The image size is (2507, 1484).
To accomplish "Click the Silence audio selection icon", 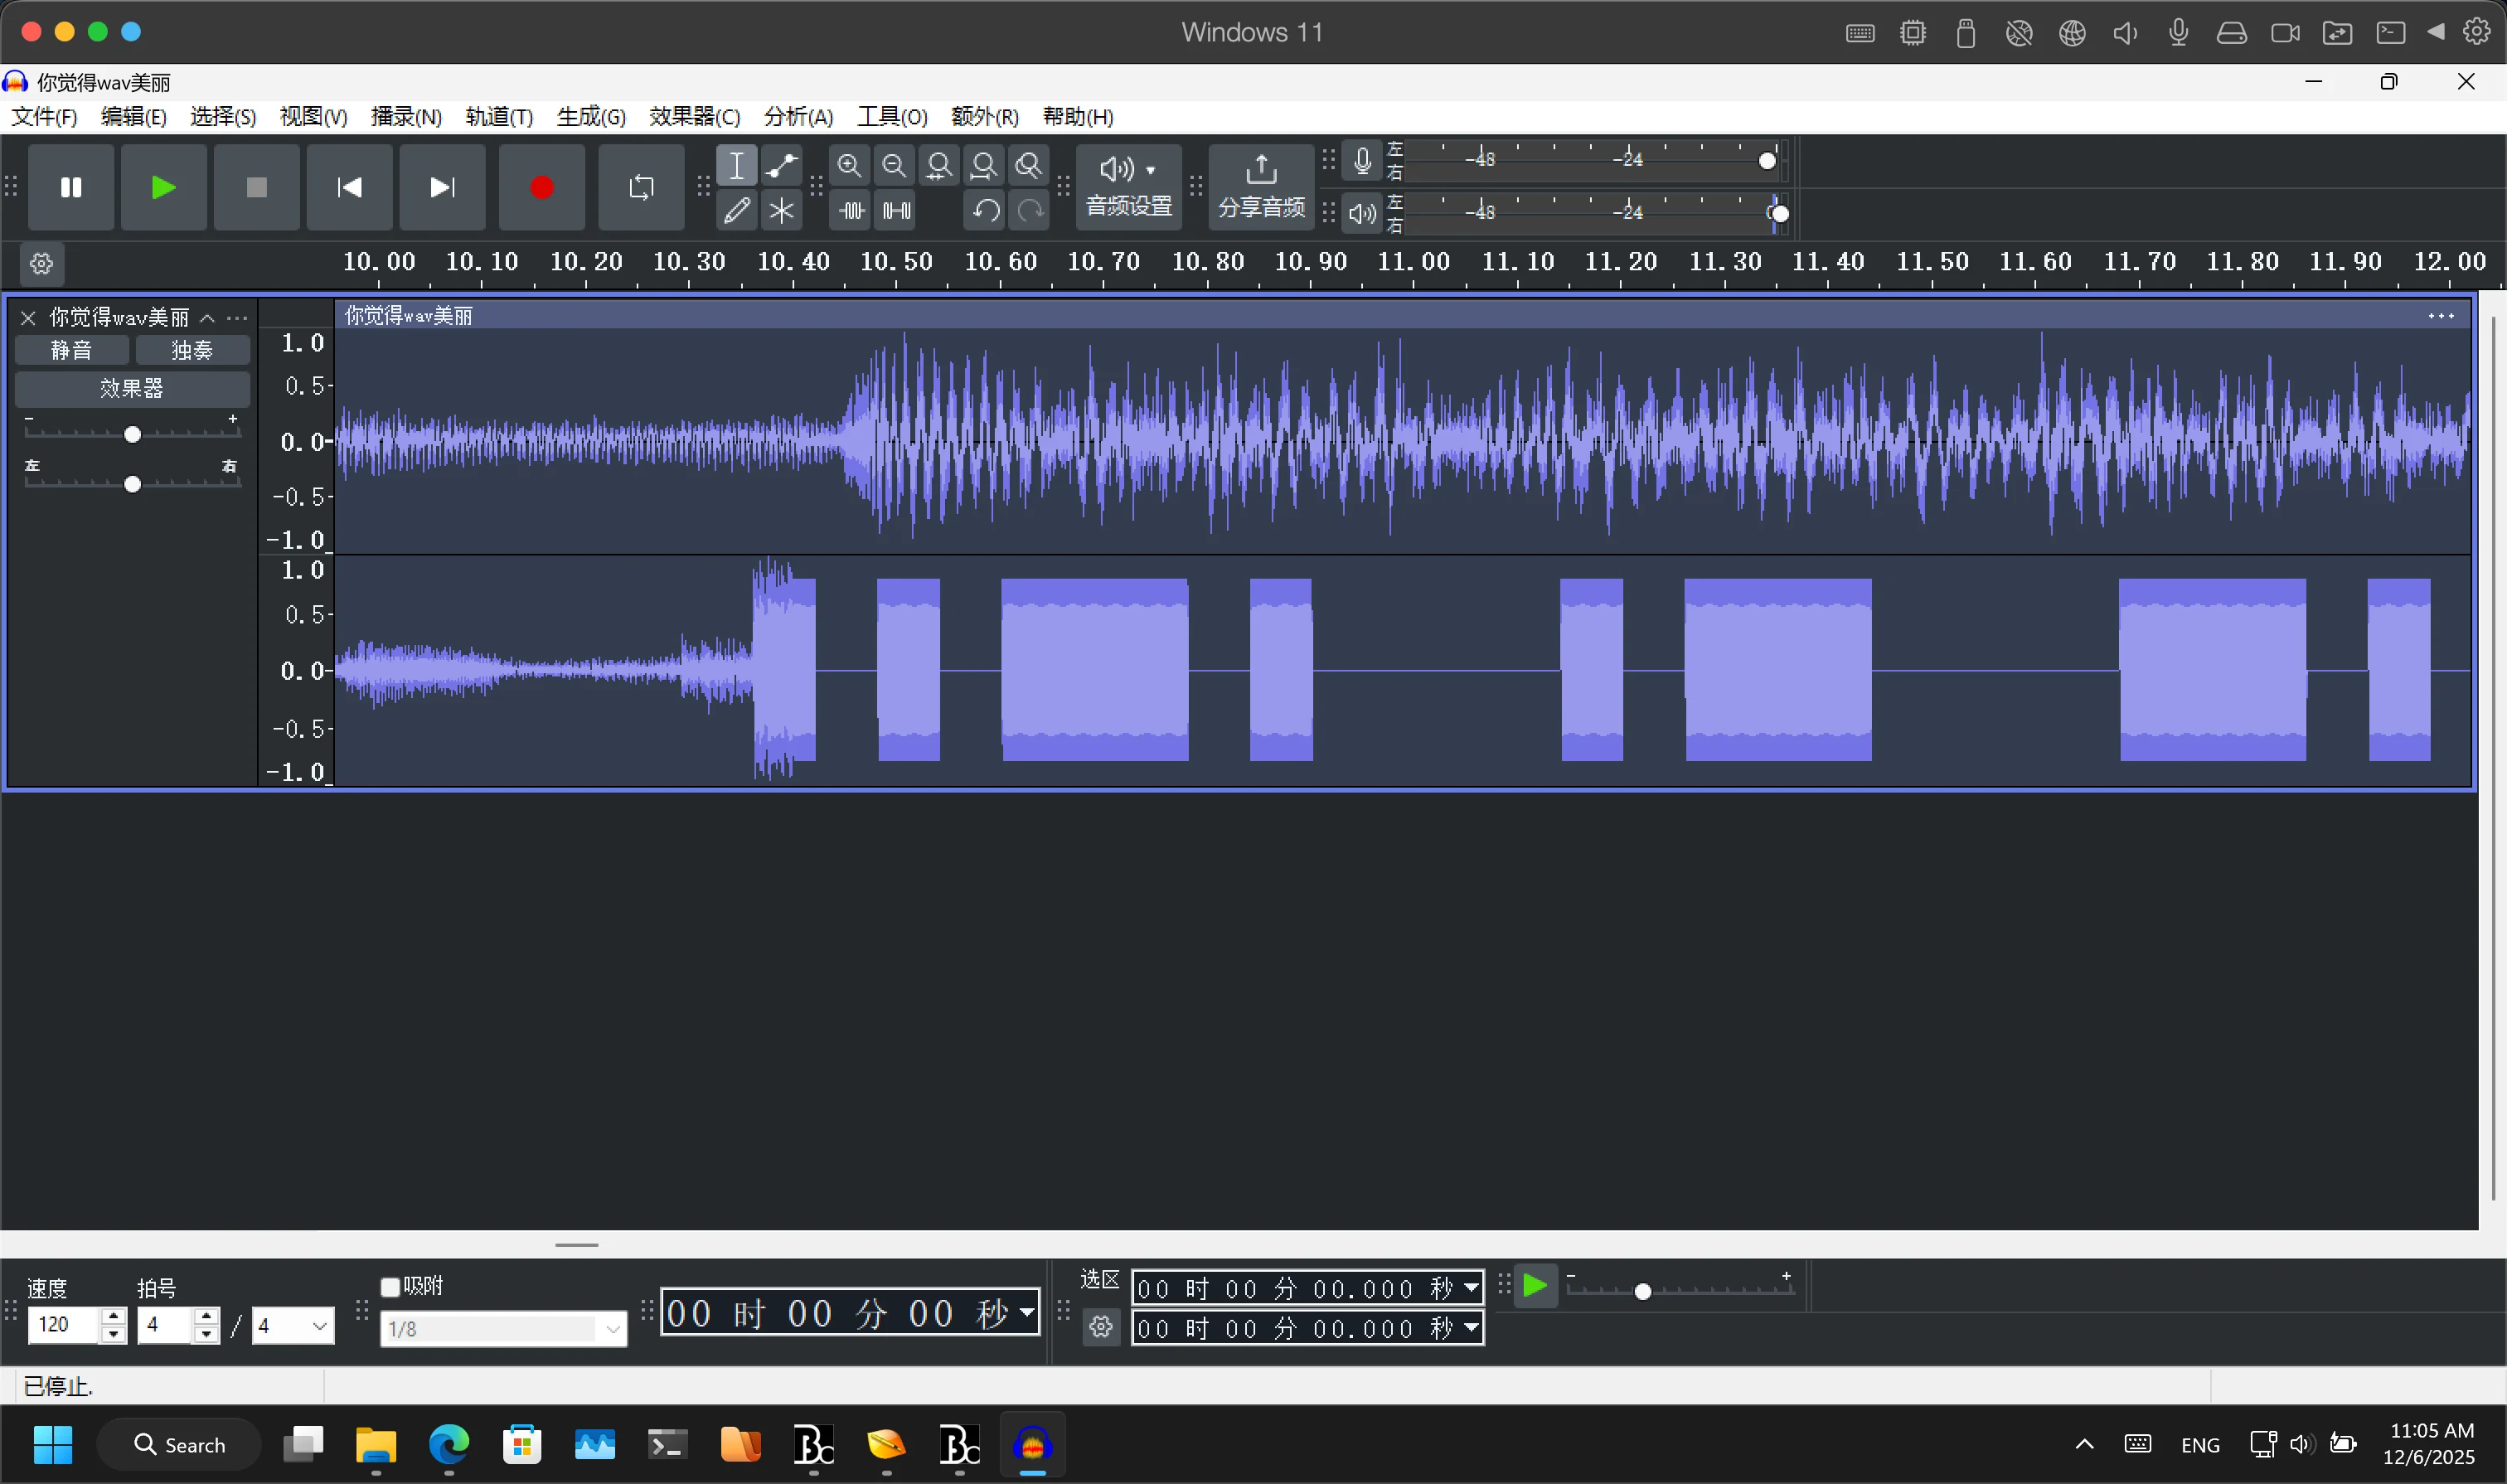I will click(896, 211).
